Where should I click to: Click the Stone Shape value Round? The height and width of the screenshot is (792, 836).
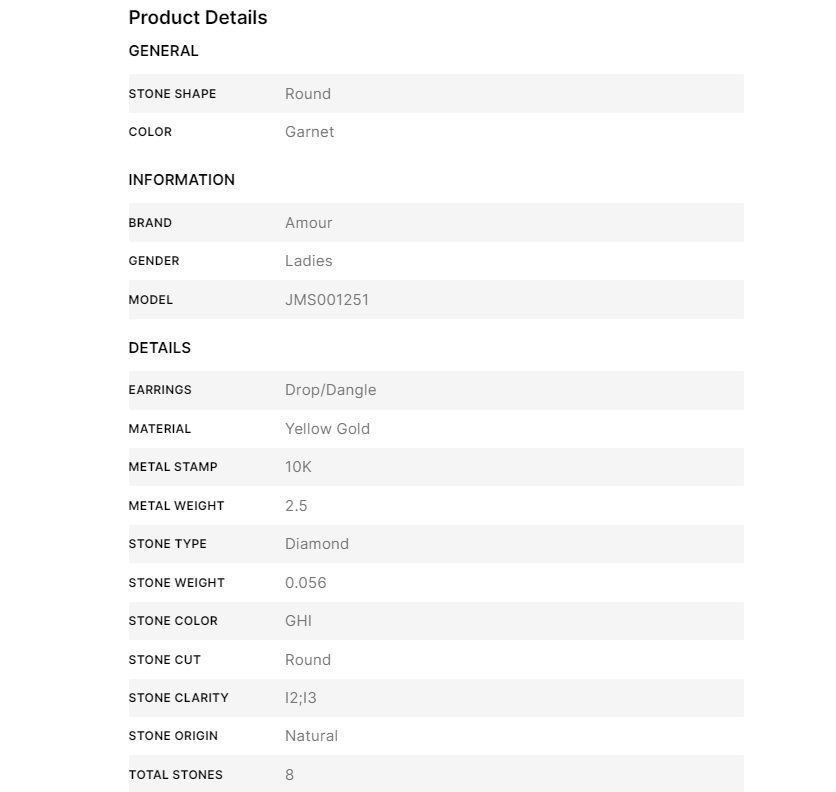coord(308,94)
